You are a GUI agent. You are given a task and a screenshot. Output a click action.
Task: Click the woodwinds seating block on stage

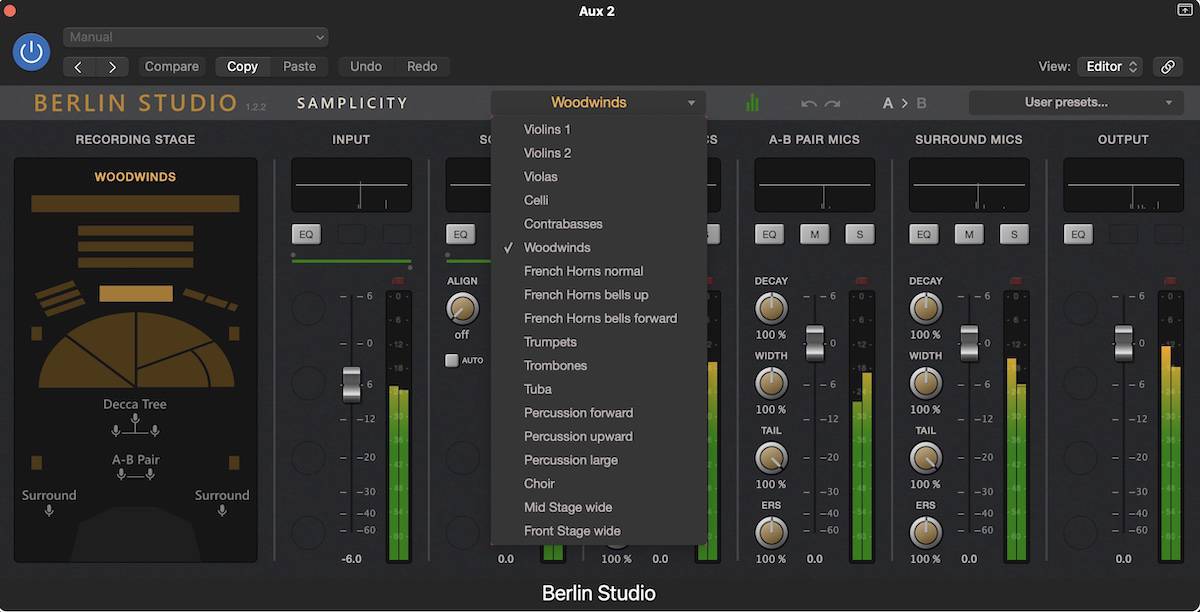136,294
